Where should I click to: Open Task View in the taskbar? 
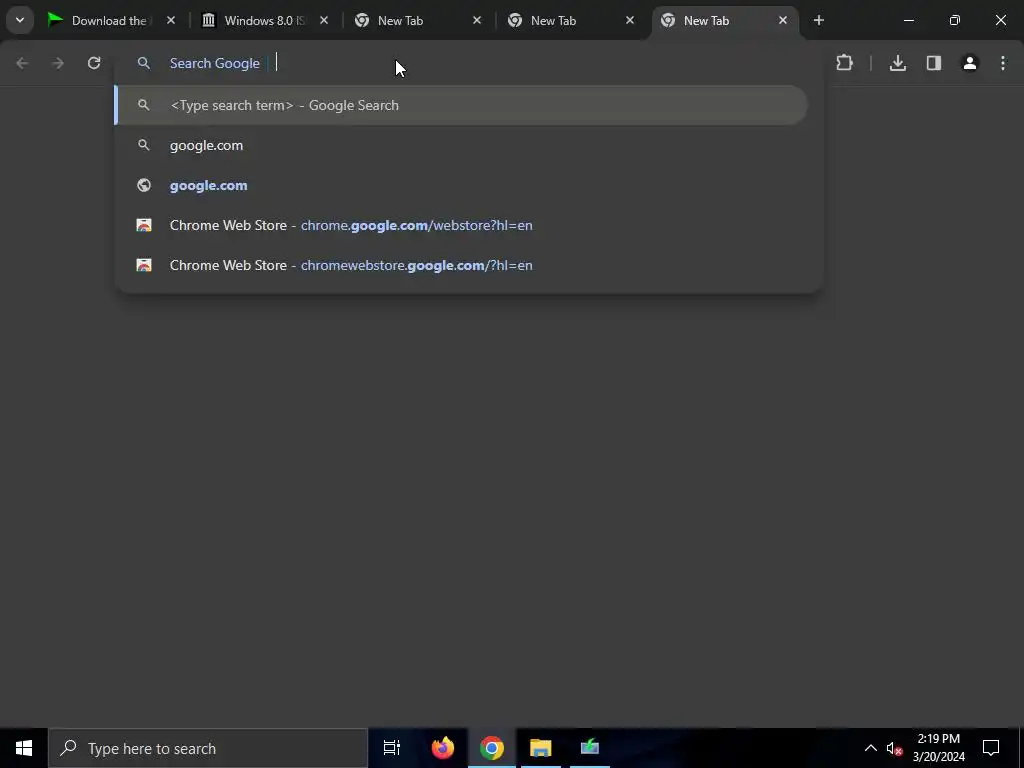[392, 748]
